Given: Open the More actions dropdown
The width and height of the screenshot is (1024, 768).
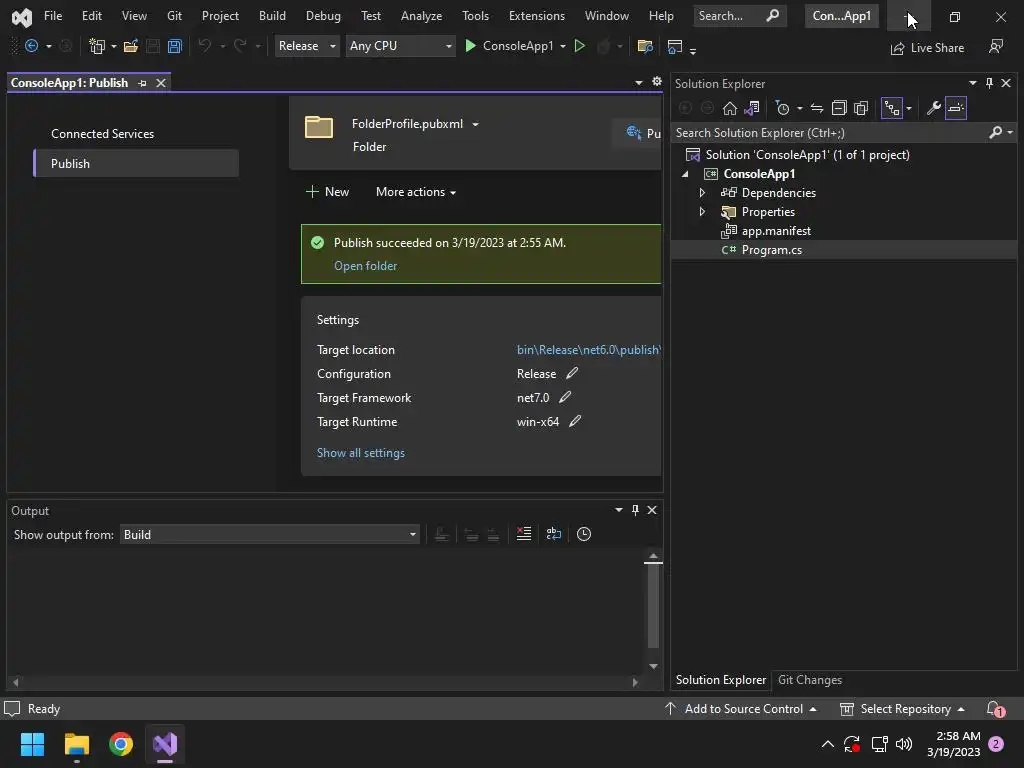Looking at the screenshot, I should pos(416,191).
